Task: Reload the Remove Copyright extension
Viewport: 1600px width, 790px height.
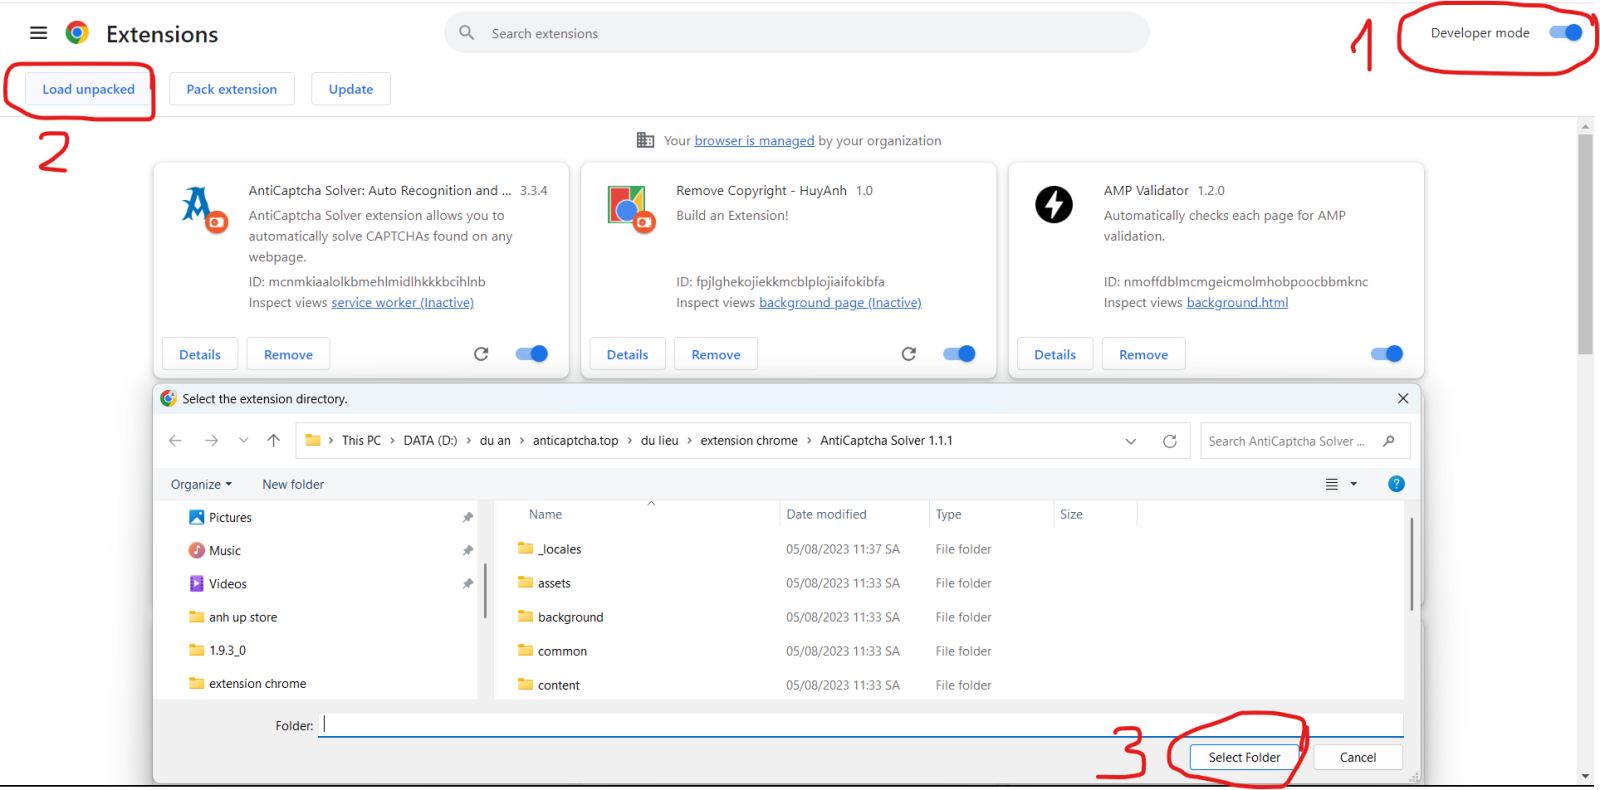Action: [909, 354]
